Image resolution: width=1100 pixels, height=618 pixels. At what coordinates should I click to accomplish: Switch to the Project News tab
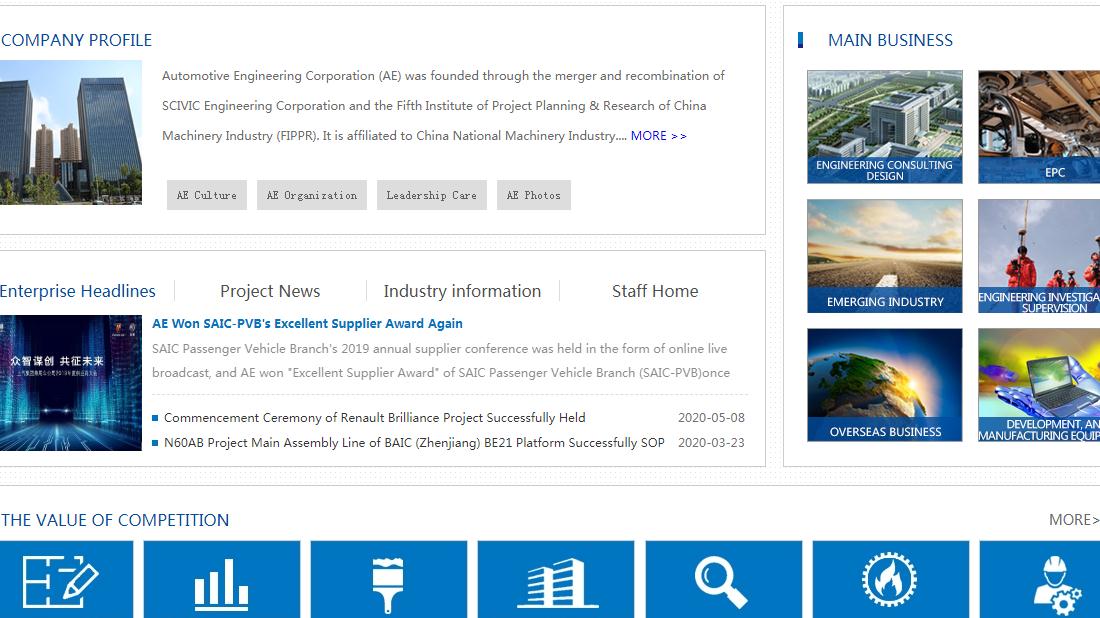[x=270, y=291]
